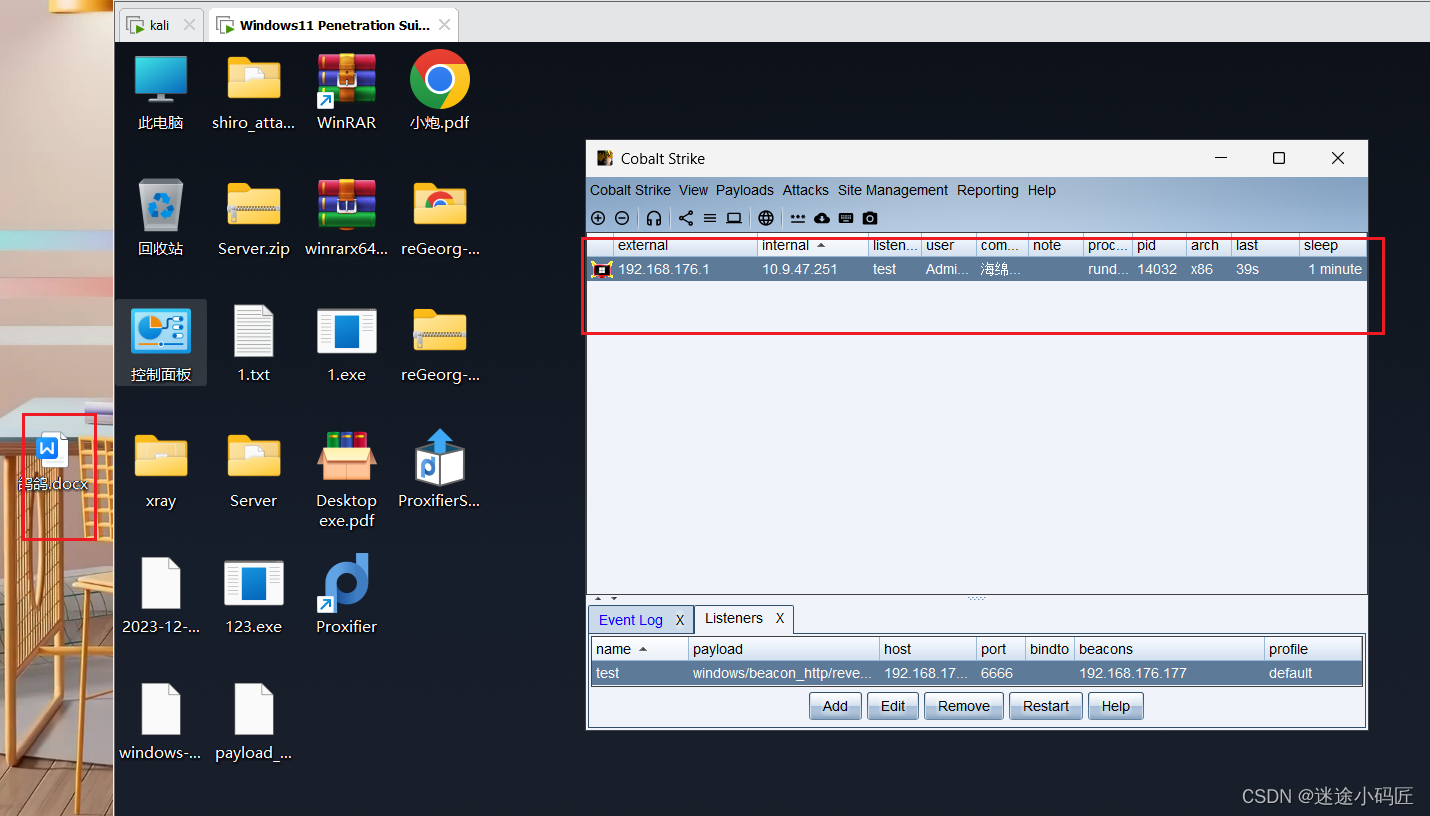Click the Restart listener button
The image size is (1430, 816).
click(x=1046, y=706)
